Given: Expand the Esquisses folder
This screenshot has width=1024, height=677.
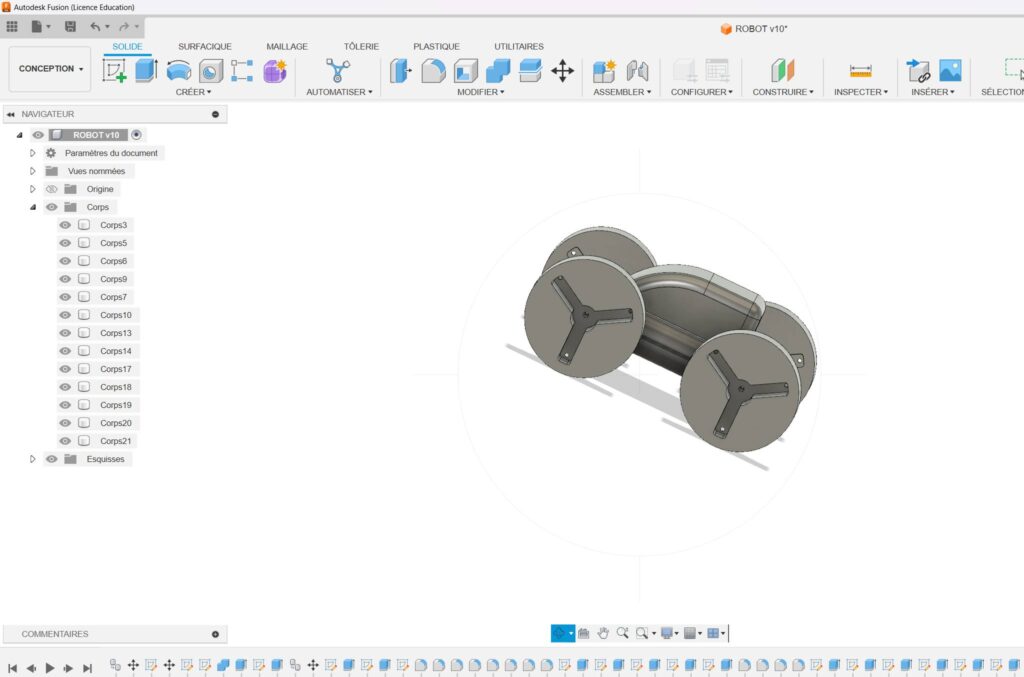Looking at the screenshot, I should [x=33, y=459].
